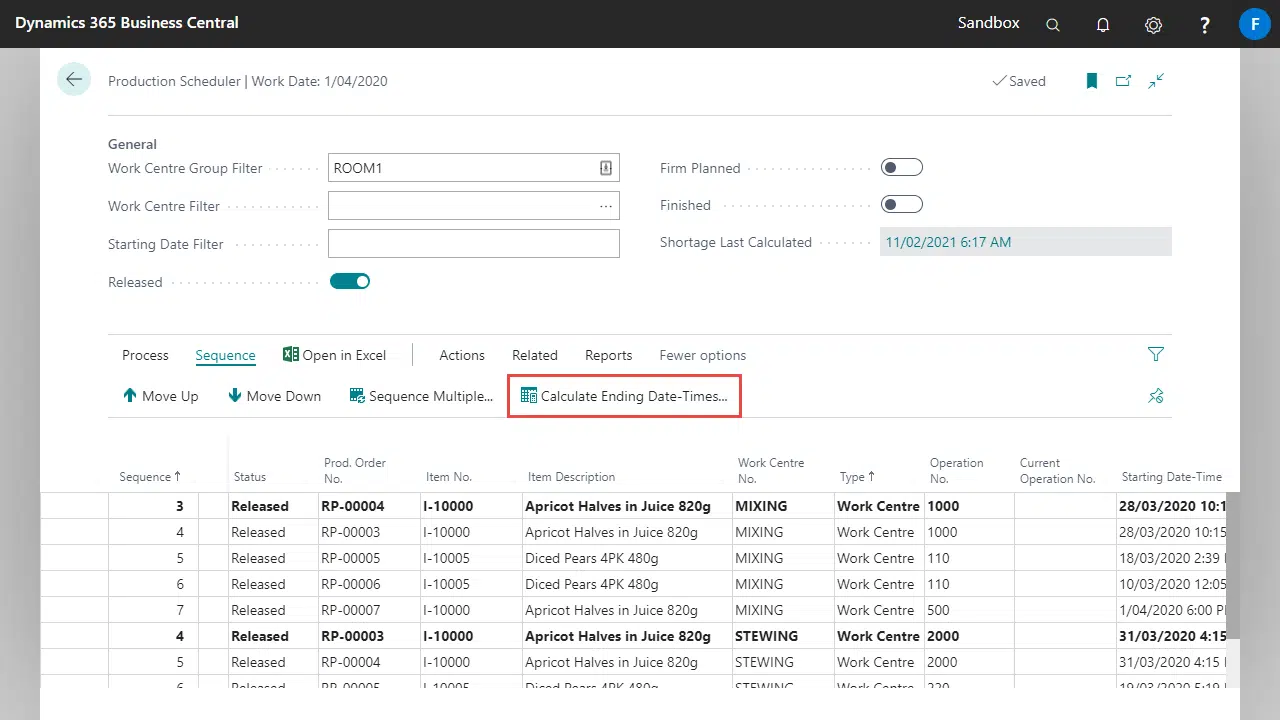Click Starting Date-Time column header
The width and height of the screenshot is (1280, 720).
(x=1172, y=477)
